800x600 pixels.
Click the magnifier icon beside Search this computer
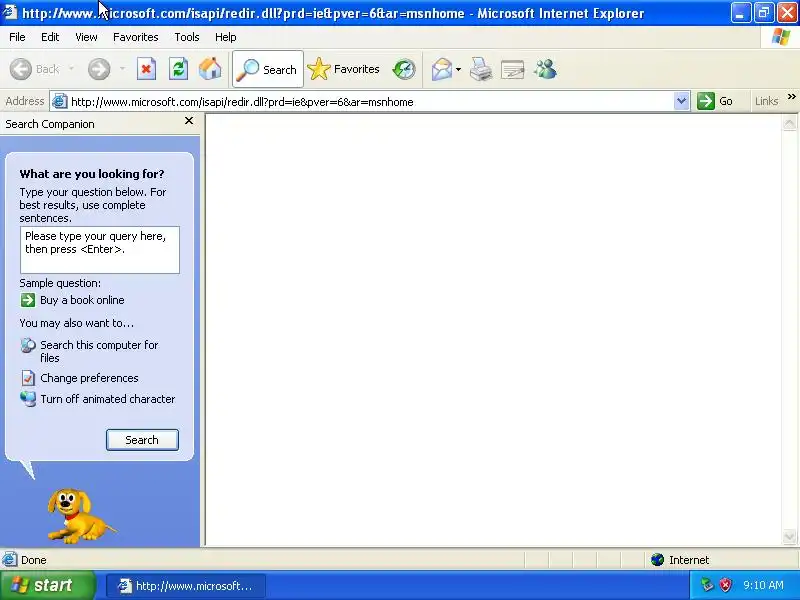click(28, 346)
